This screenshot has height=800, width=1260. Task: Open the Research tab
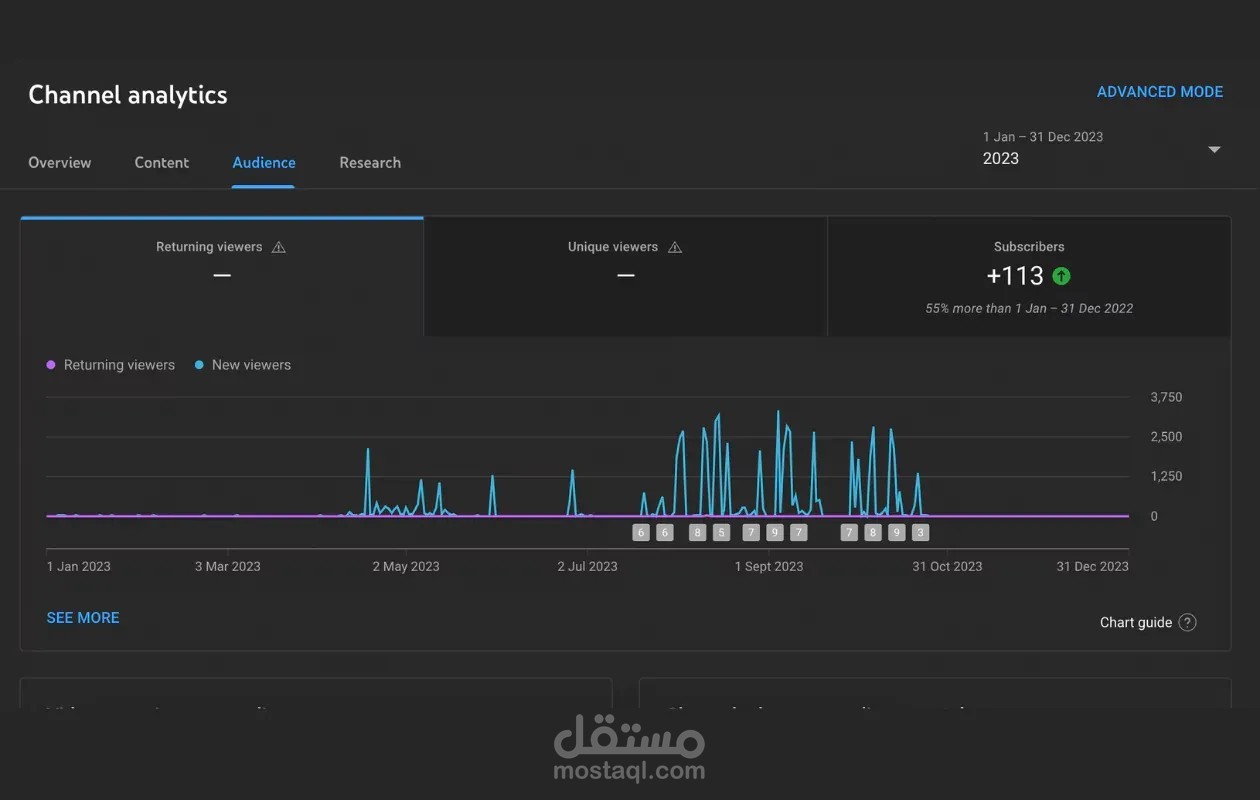click(370, 163)
